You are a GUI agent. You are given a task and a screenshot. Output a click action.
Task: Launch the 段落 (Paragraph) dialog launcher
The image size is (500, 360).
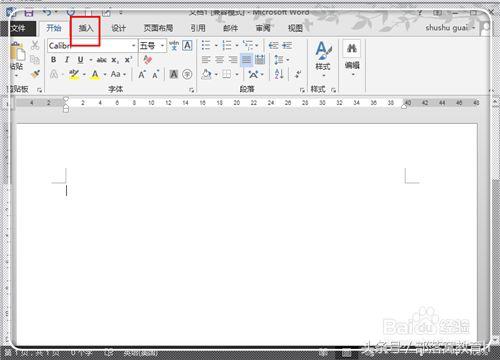tap(302, 90)
